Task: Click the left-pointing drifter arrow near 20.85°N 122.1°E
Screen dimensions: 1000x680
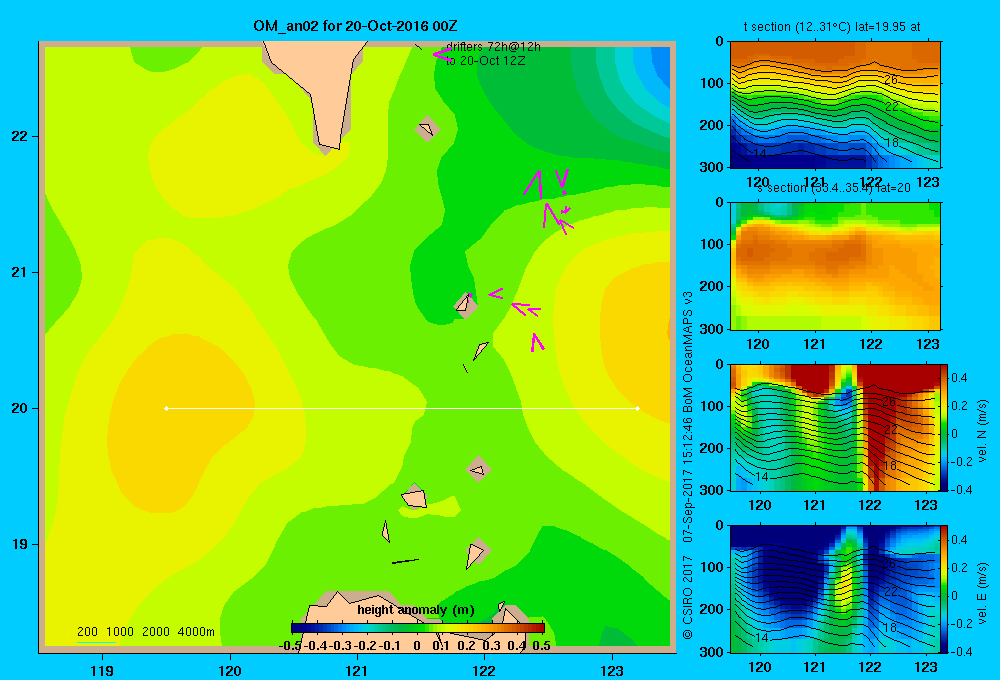Action: 496,293
